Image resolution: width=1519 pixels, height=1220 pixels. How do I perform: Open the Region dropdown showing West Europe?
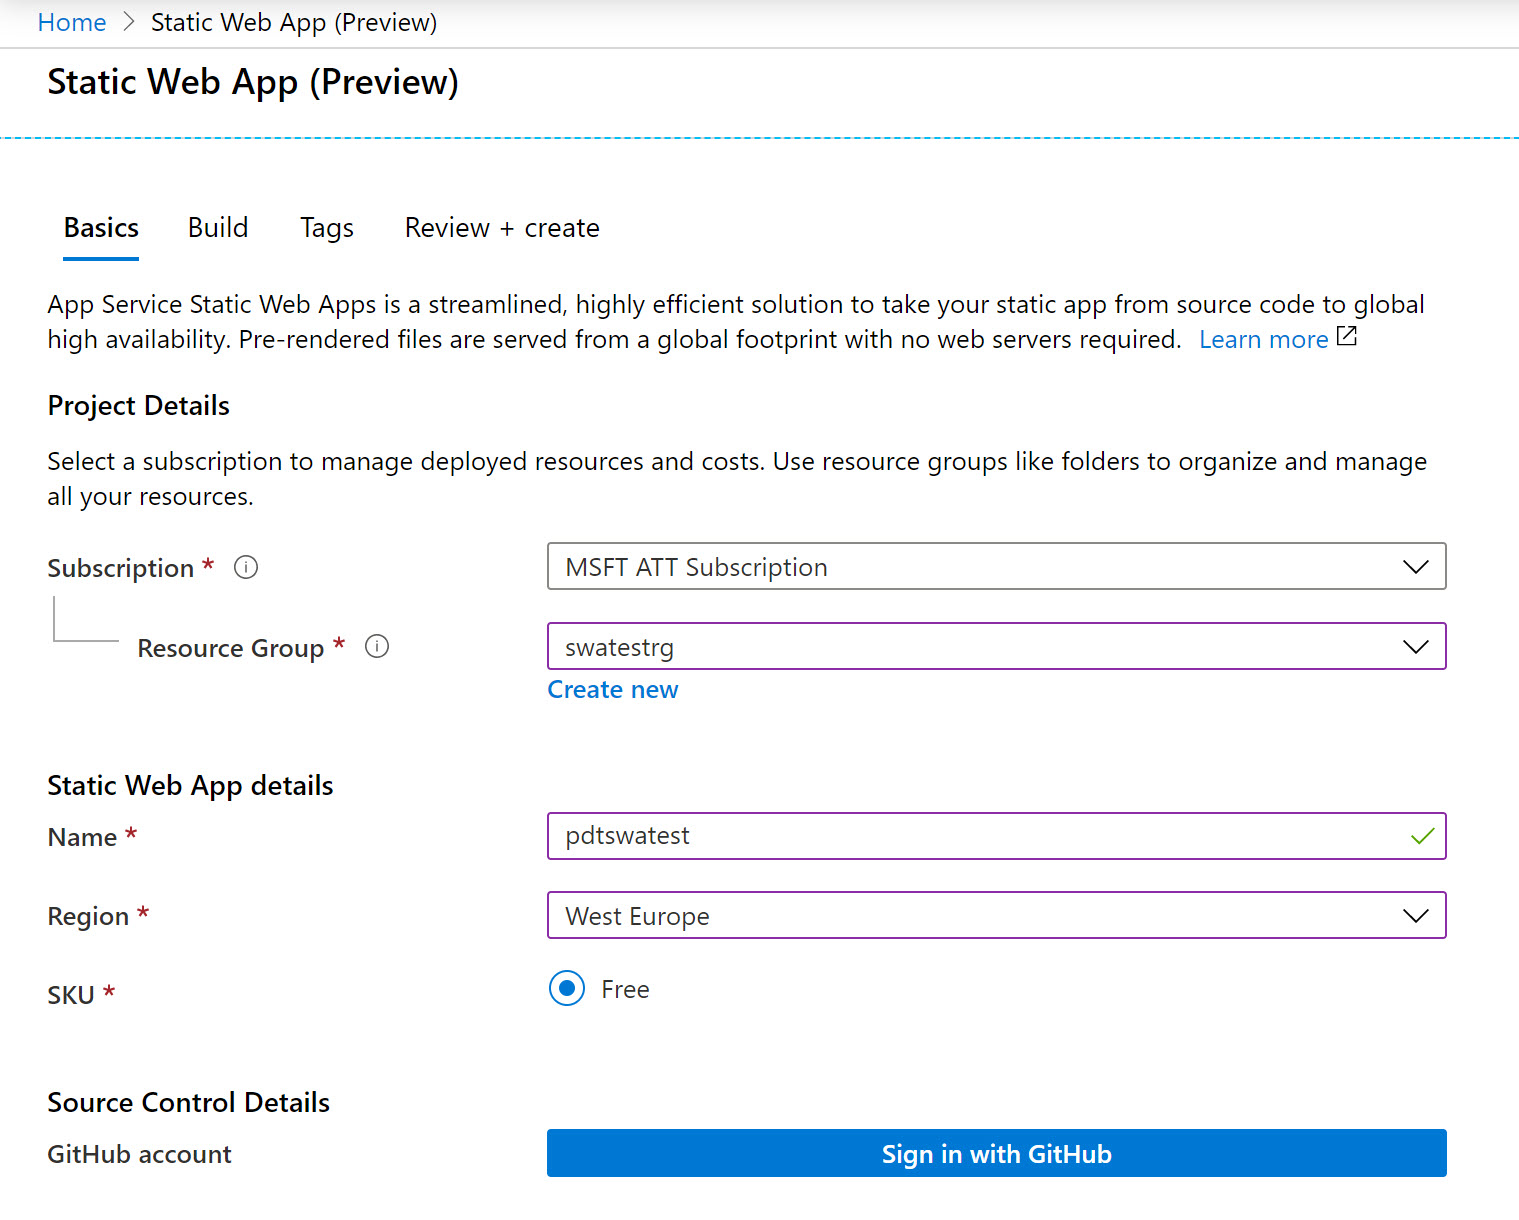click(x=995, y=916)
